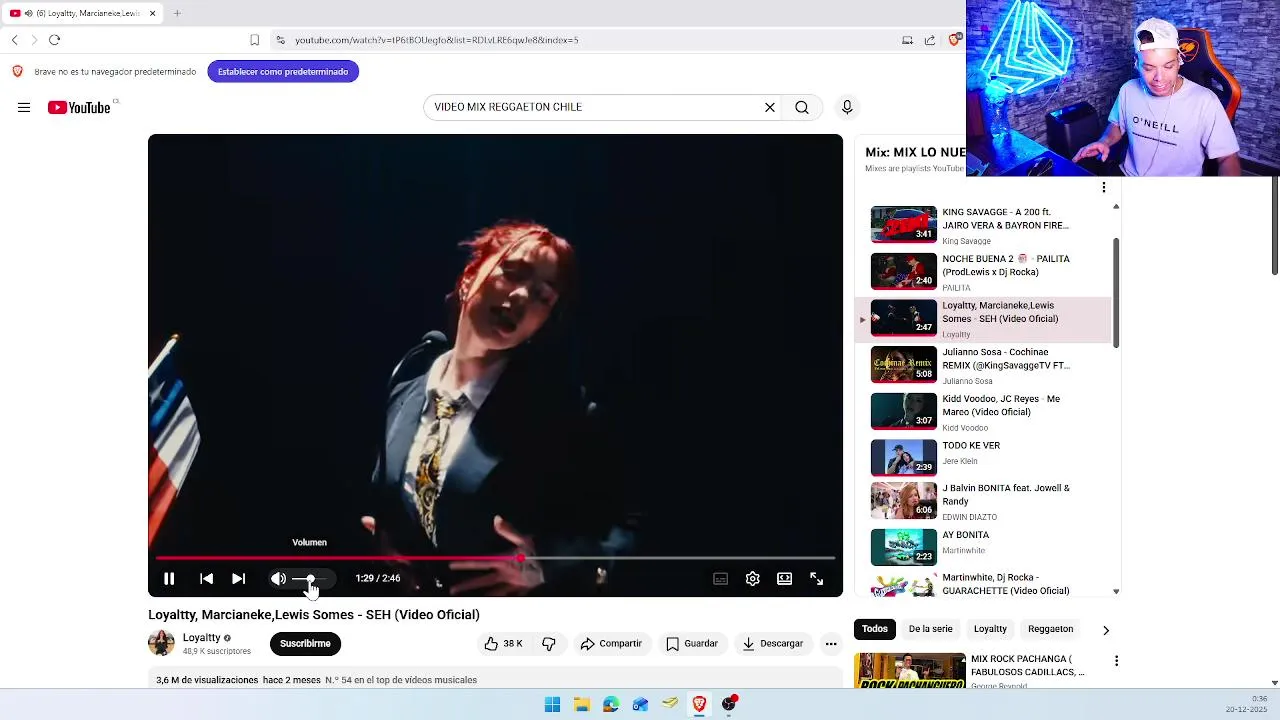The width and height of the screenshot is (1280, 720).
Task: Select the Reggaeton filter chip
Action: [1050, 629]
